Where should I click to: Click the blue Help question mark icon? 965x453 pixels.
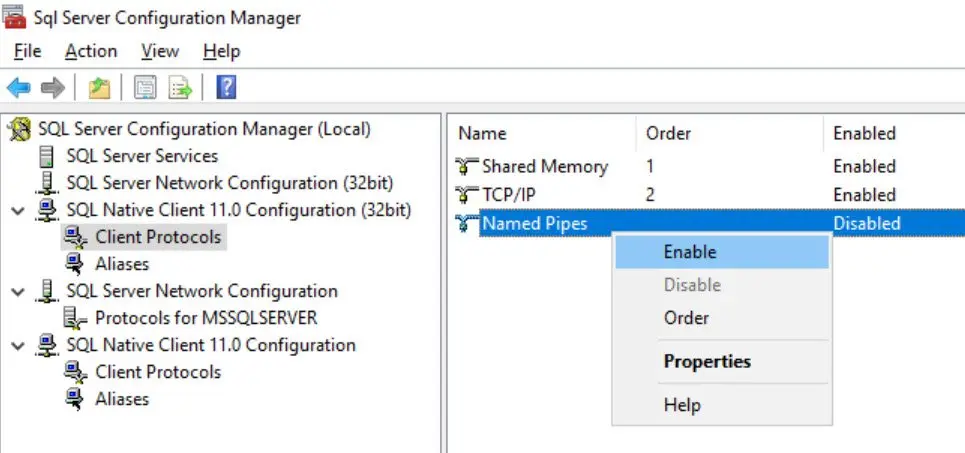click(226, 87)
